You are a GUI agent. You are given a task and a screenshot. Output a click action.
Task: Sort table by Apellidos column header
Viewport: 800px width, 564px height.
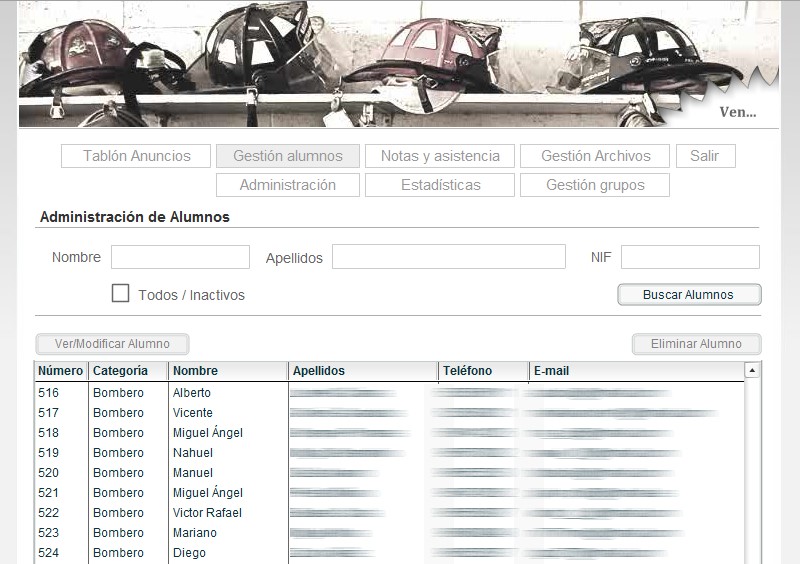[x=363, y=371]
